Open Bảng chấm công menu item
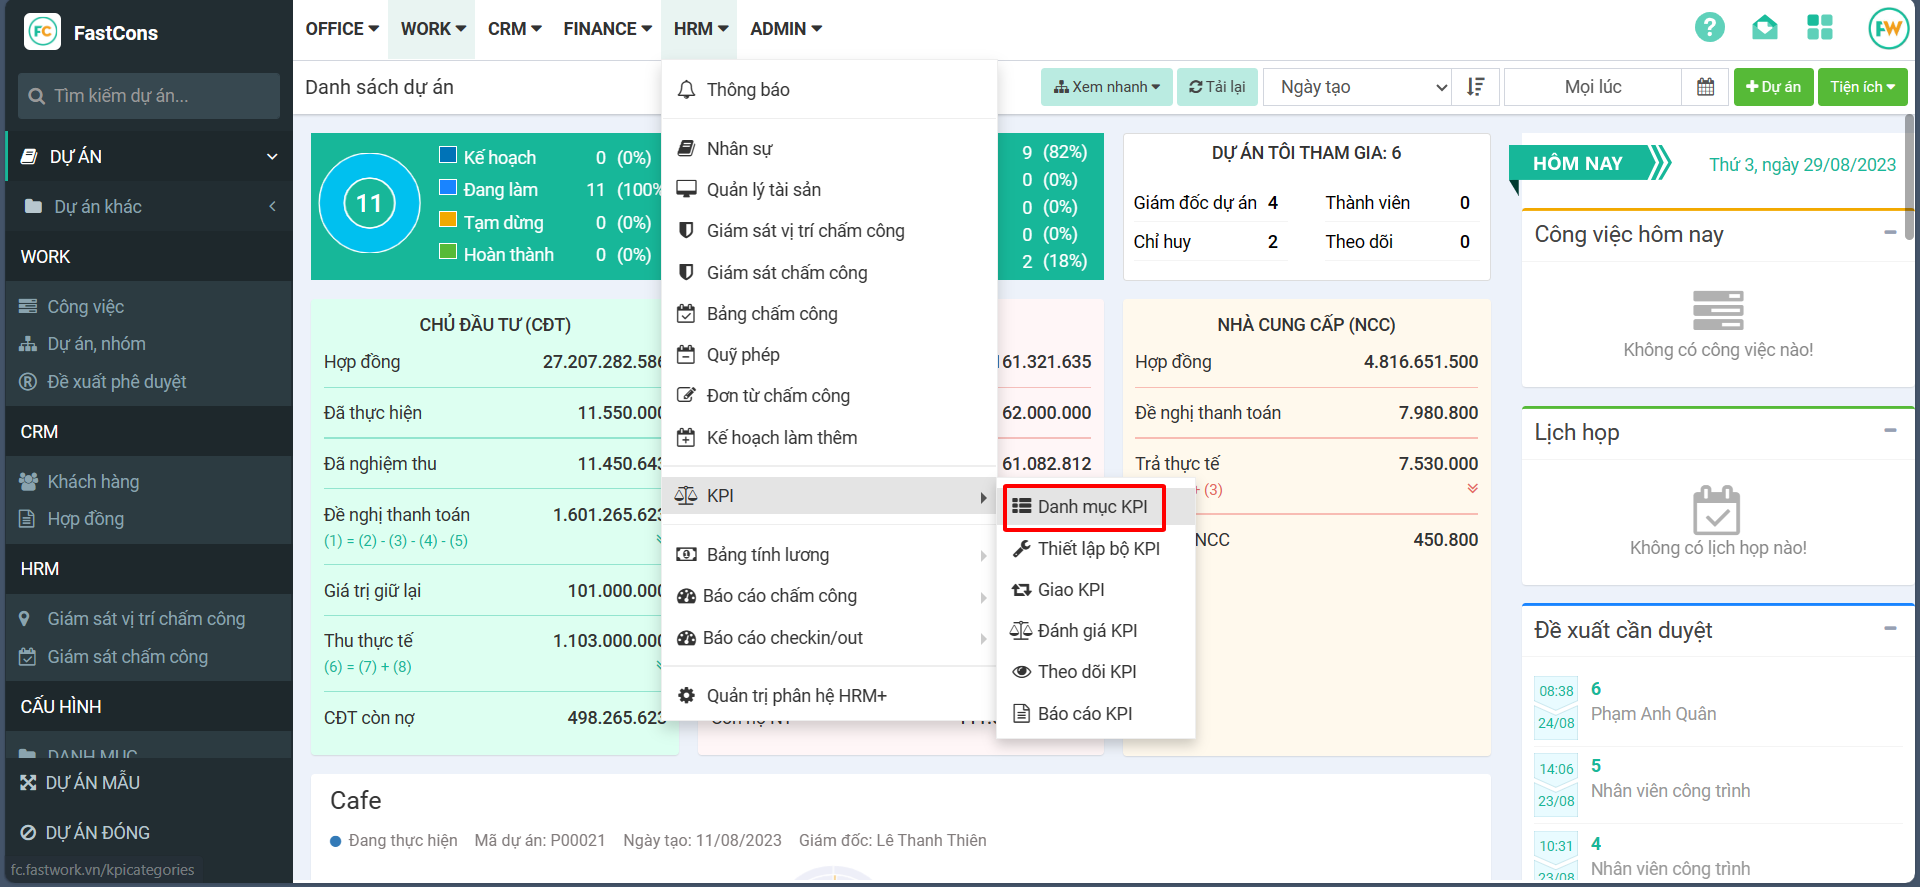 click(x=771, y=314)
